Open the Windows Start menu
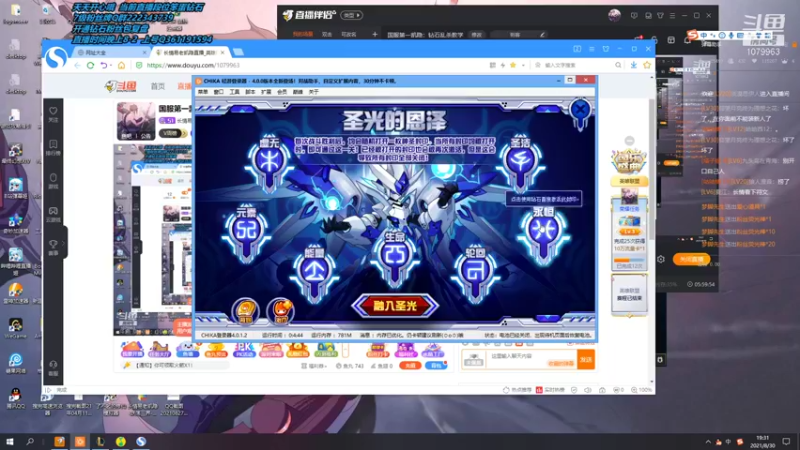This screenshot has width=800, height=450. (10, 441)
